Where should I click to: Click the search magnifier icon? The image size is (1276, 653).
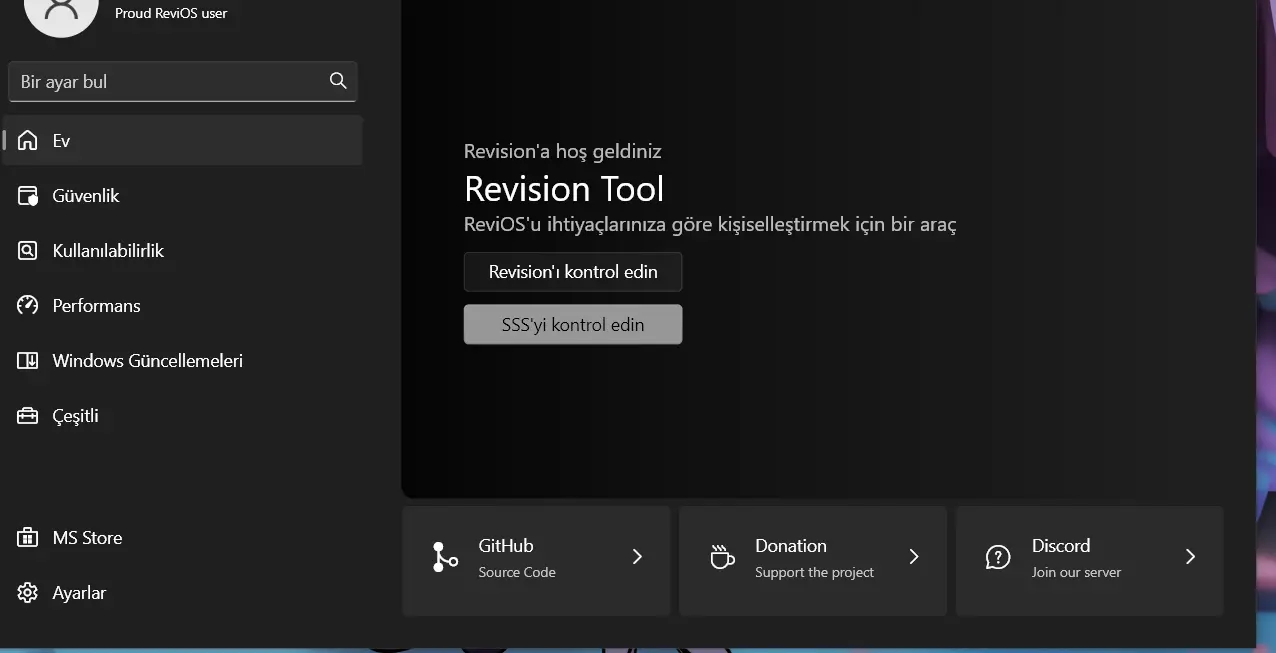point(338,81)
